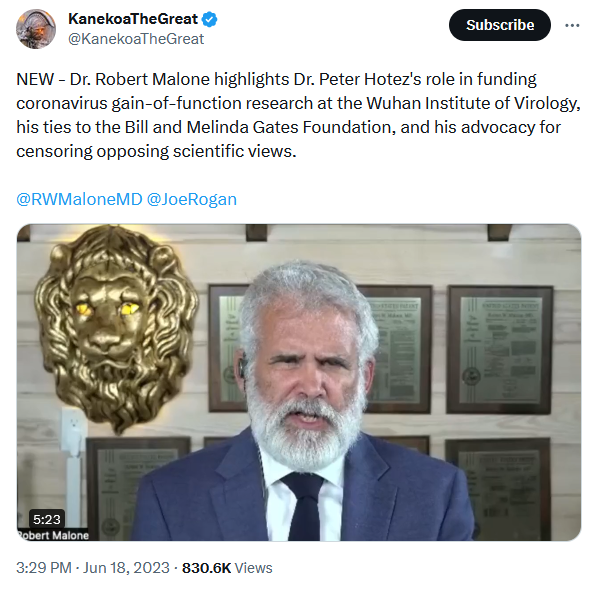Click the Jun 18, 2023 date

tap(126, 568)
